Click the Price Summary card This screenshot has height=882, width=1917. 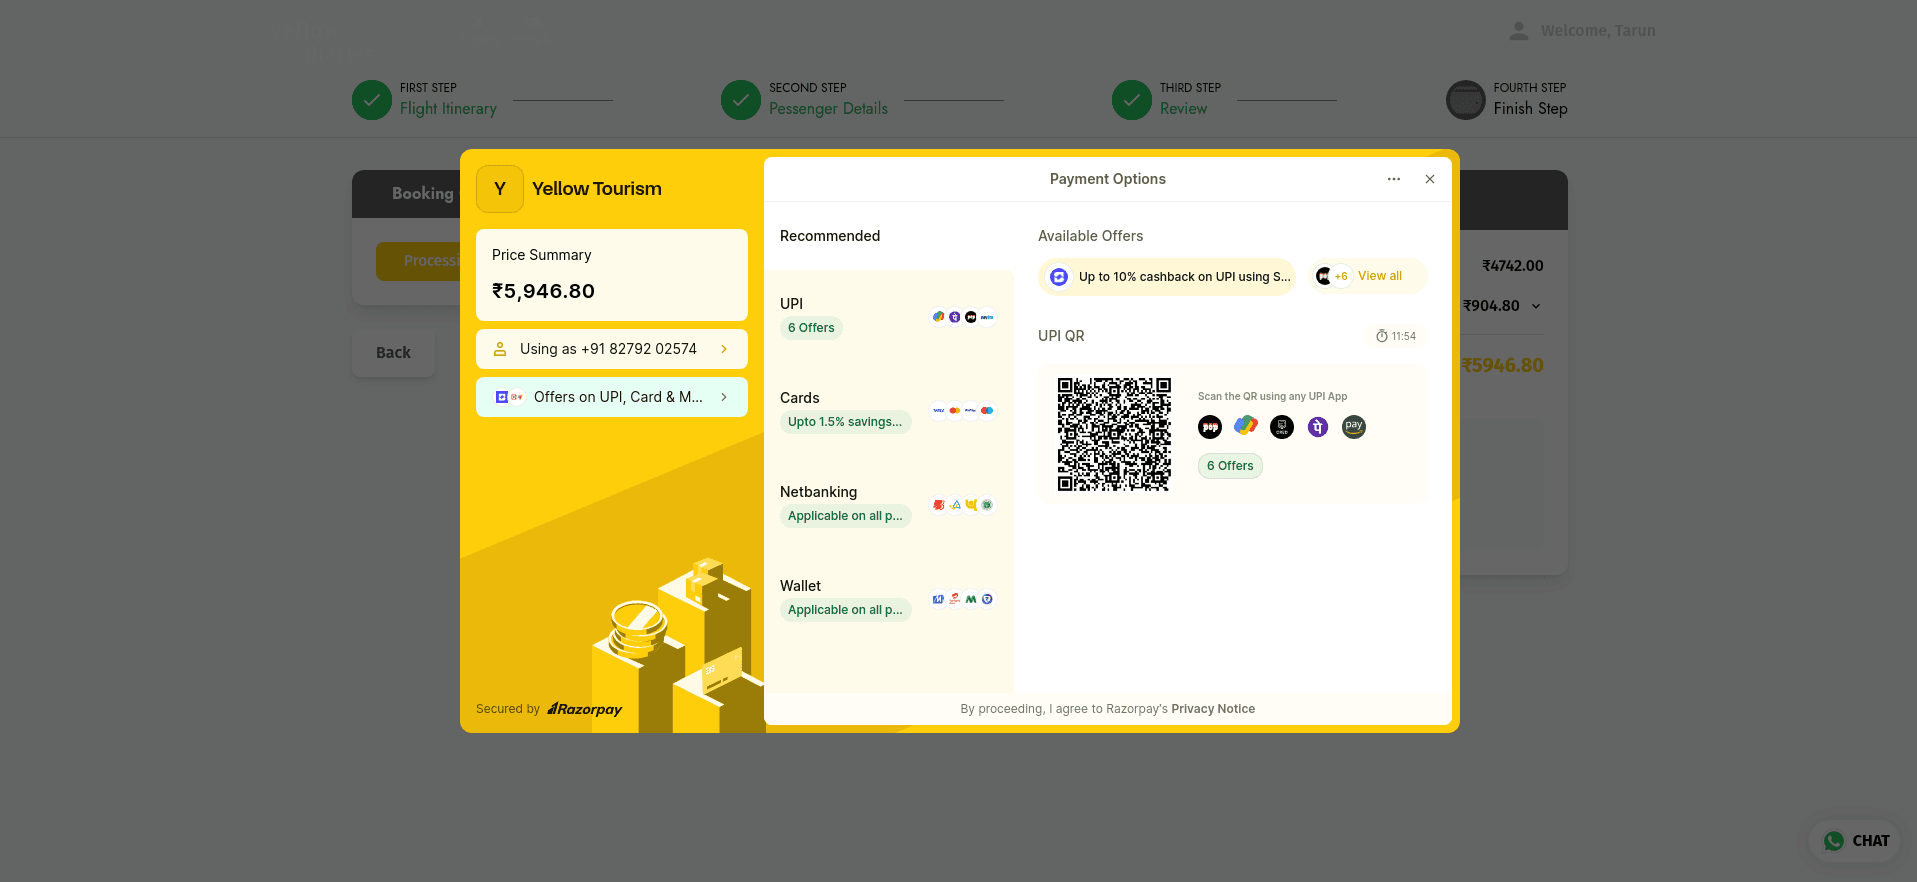point(612,275)
